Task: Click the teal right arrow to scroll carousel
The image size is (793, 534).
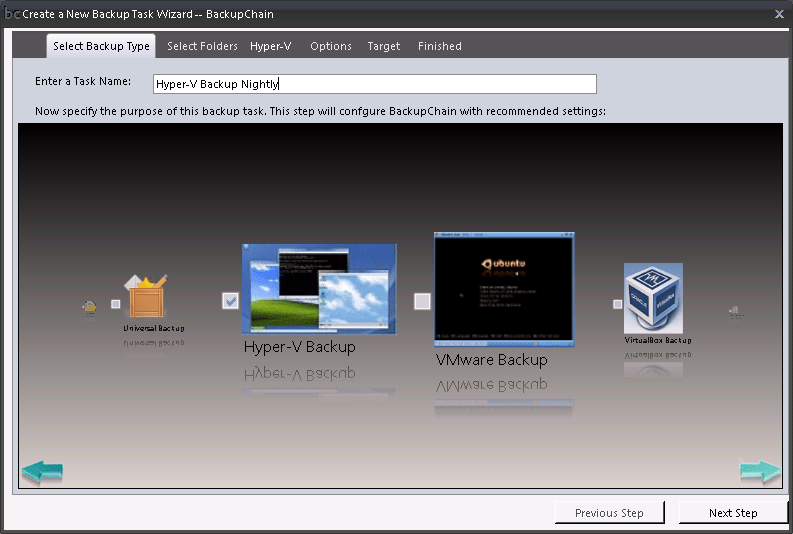Action: click(760, 472)
